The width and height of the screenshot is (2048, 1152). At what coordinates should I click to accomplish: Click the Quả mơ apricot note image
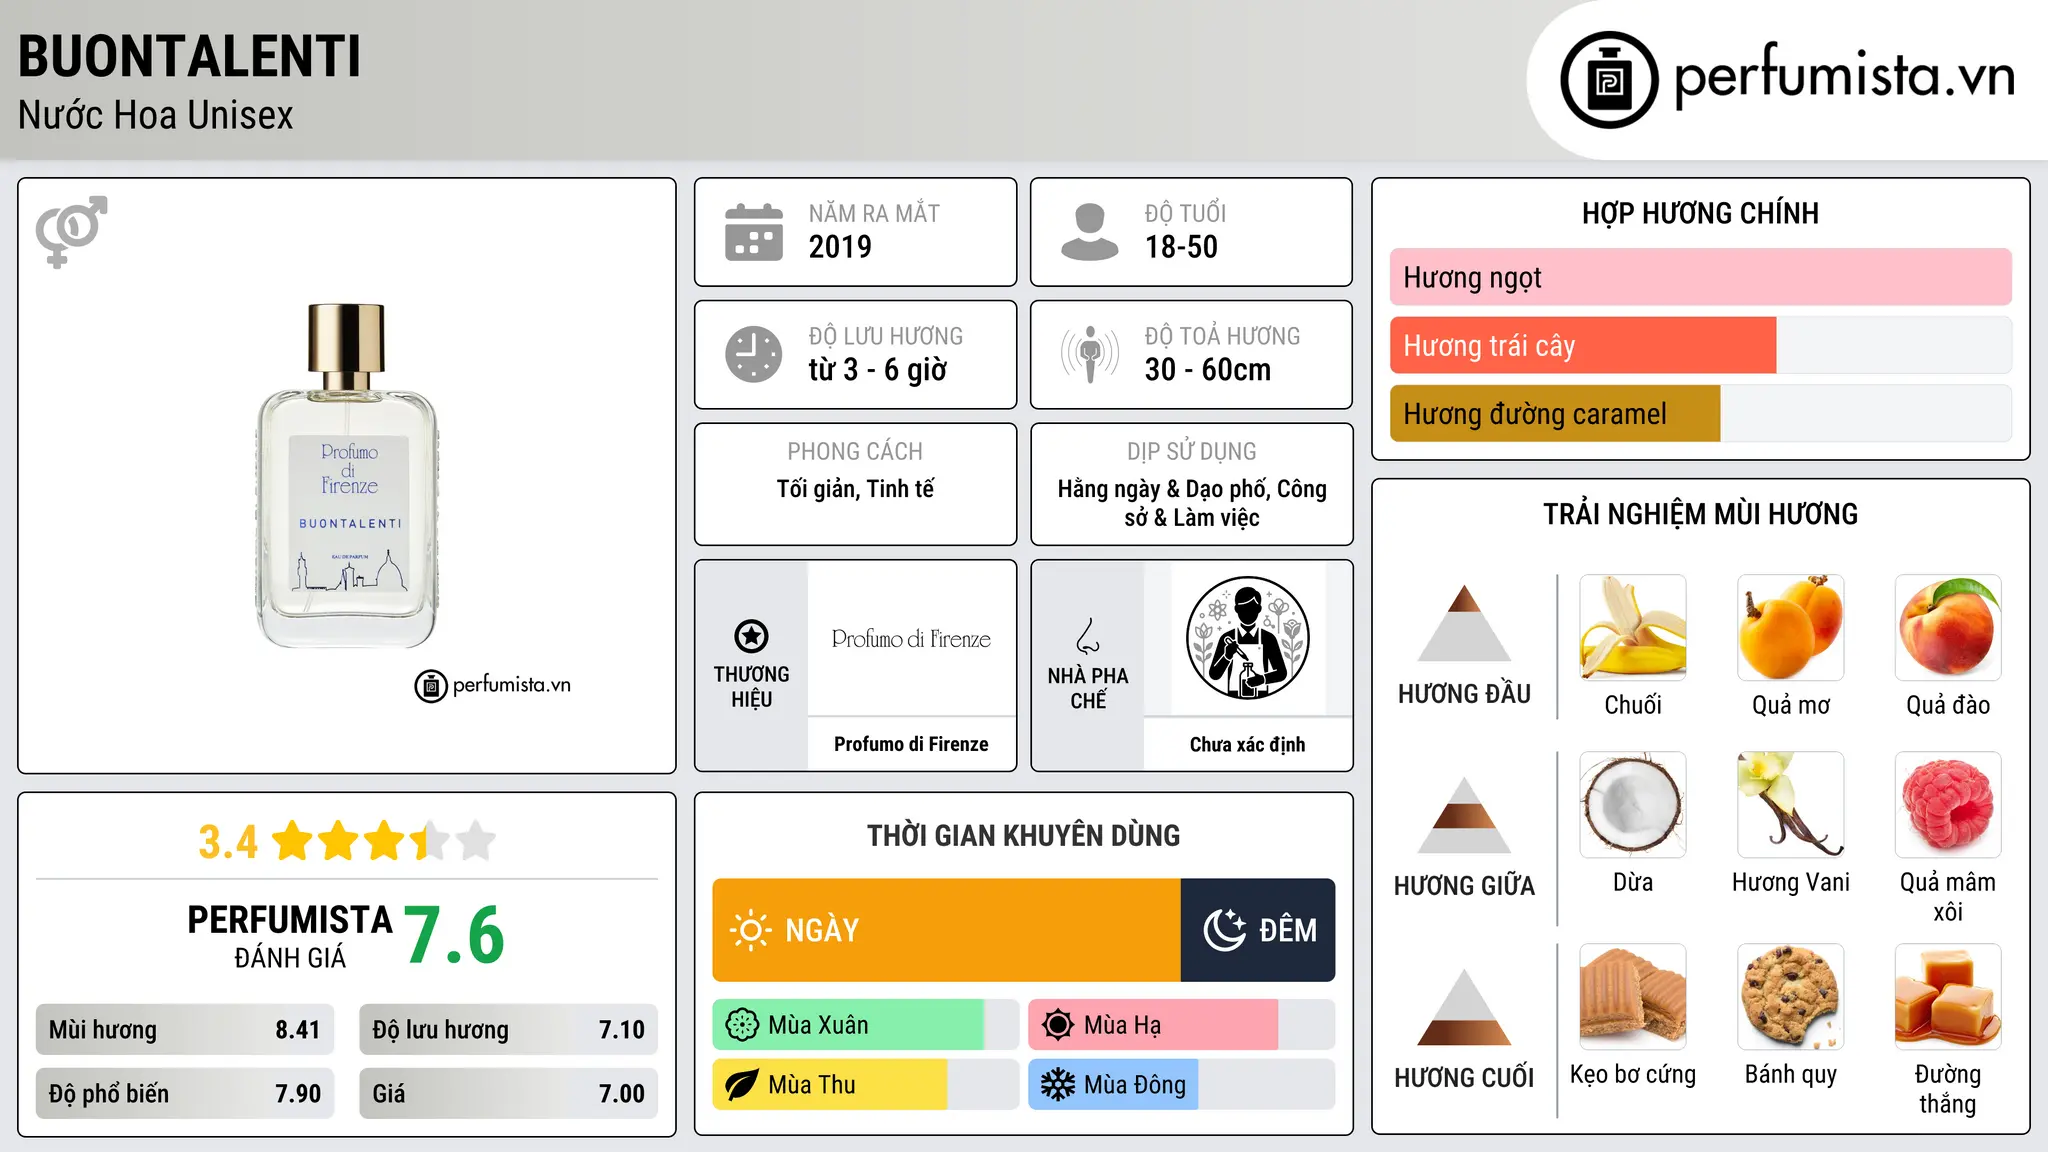(1791, 628)
